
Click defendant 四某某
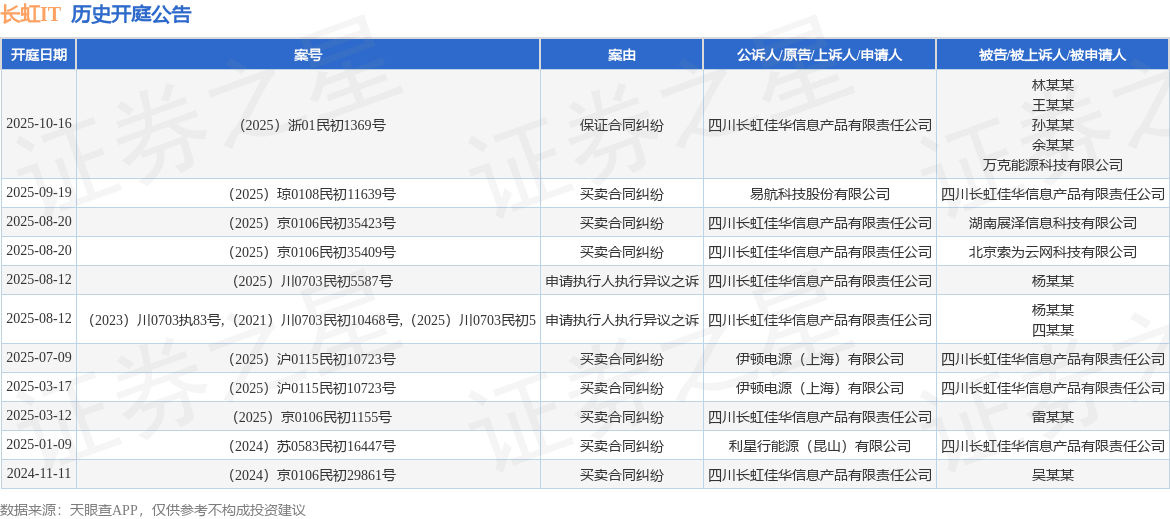(1053, 330)
